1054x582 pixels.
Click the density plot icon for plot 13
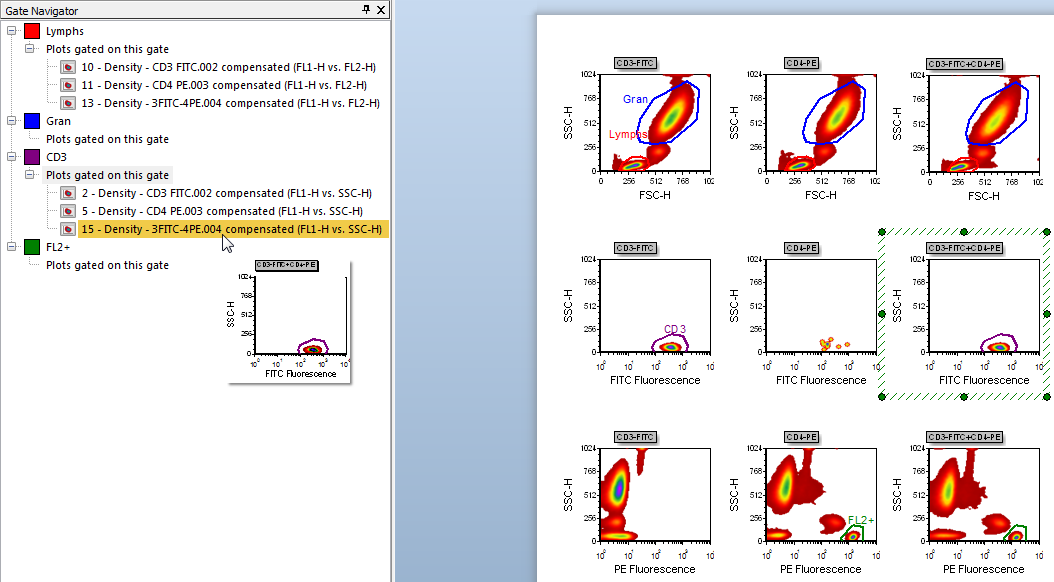(68, 103)
